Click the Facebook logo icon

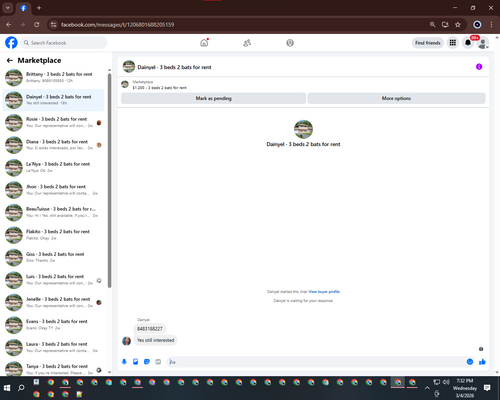pos(11,43)
